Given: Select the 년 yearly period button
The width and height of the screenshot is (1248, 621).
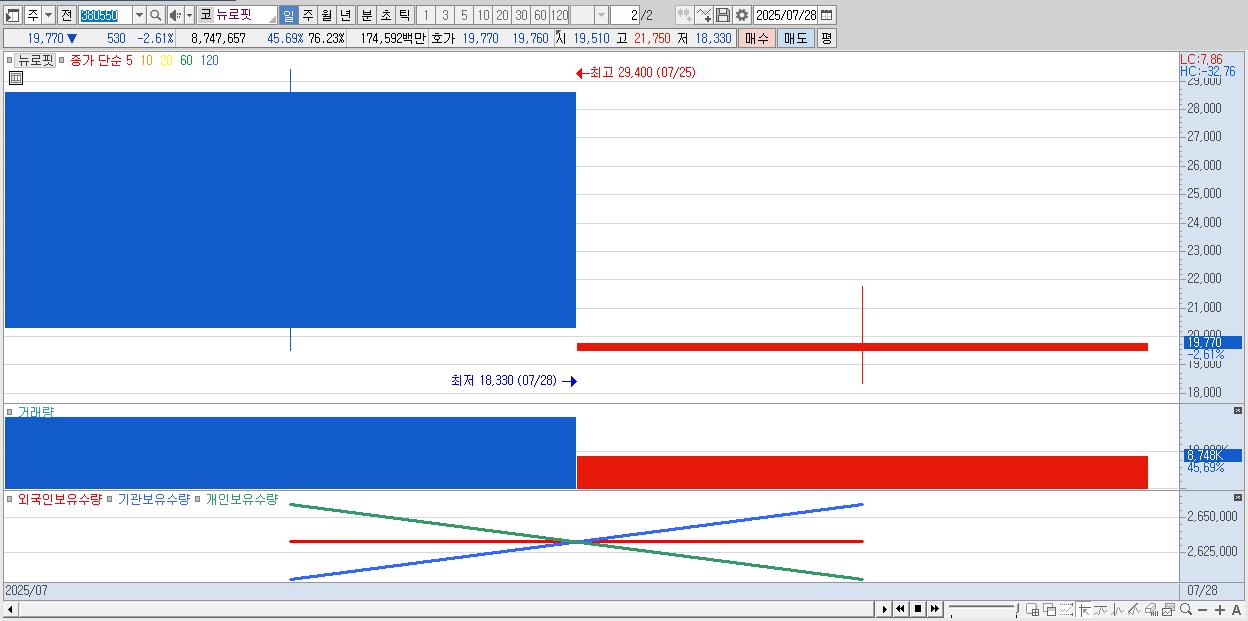Looking at the screenshot, I should click(345, 15).
